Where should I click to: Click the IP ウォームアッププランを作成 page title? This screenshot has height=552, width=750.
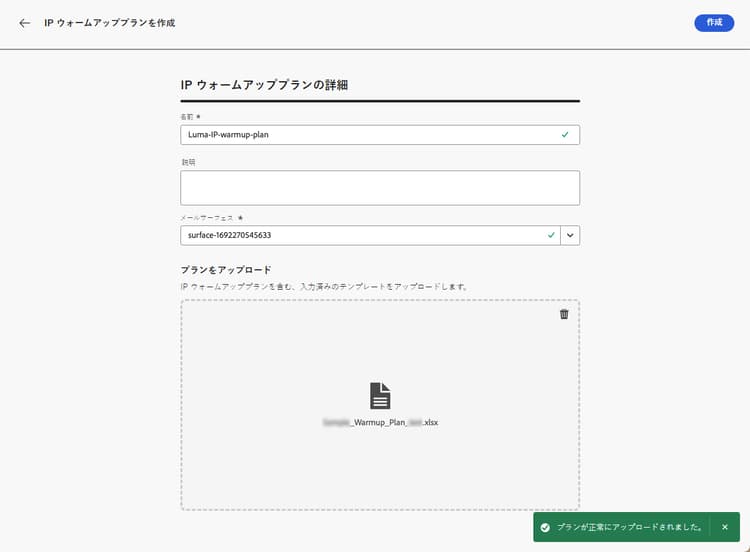tap(110, 23)
